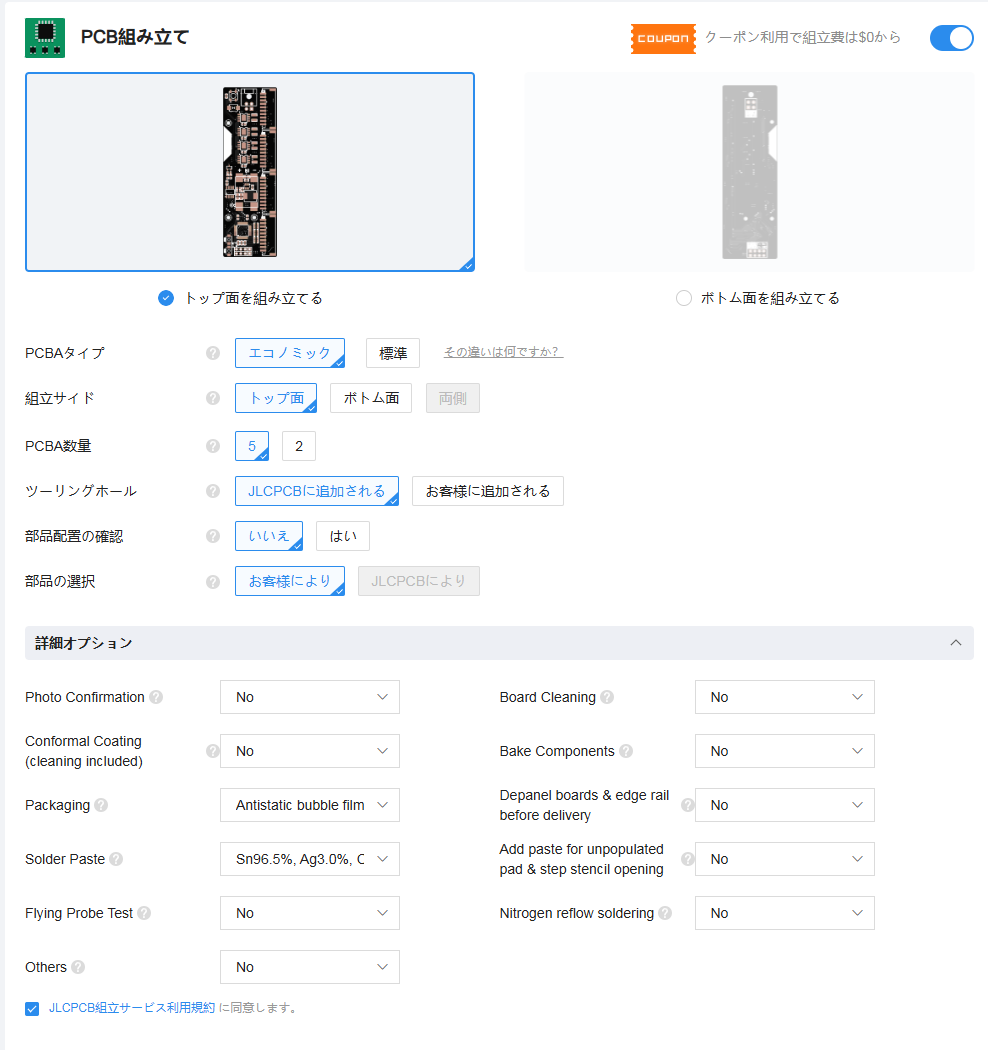Click help icon beside Conformal Coating
The image size is (988, 1050).
pyautogui.click(x=212, y=751)
